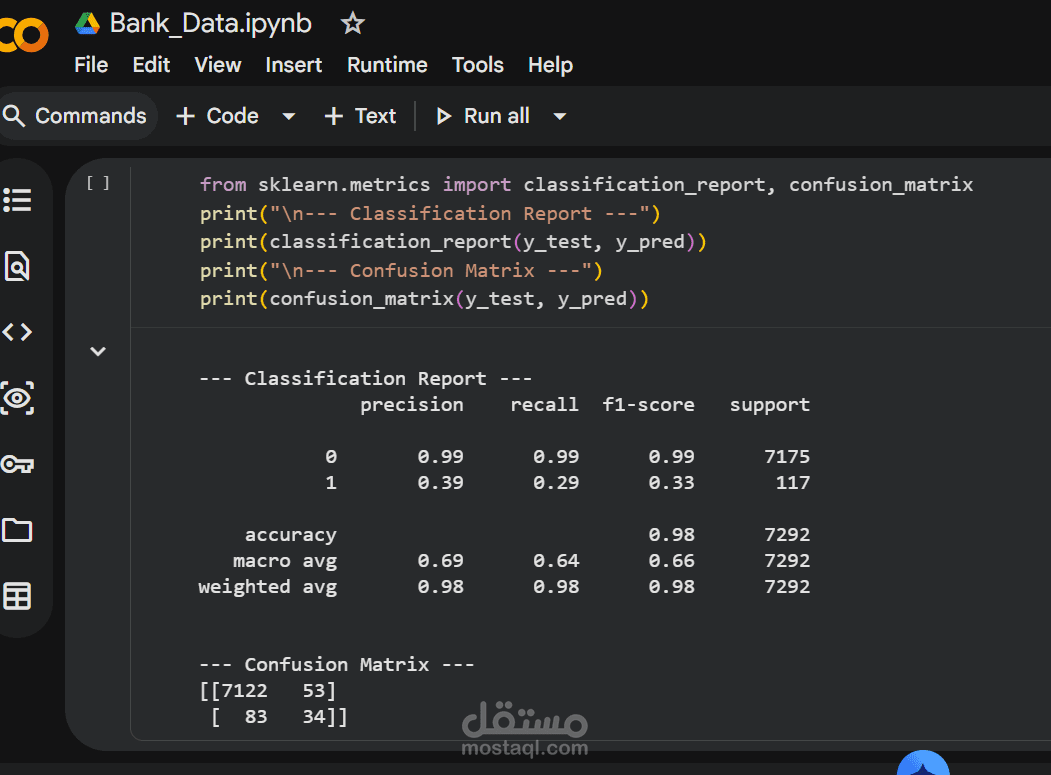Screen dimensions: 1051x775
Task: Click support value 117
Action: [x=793, y=483]
